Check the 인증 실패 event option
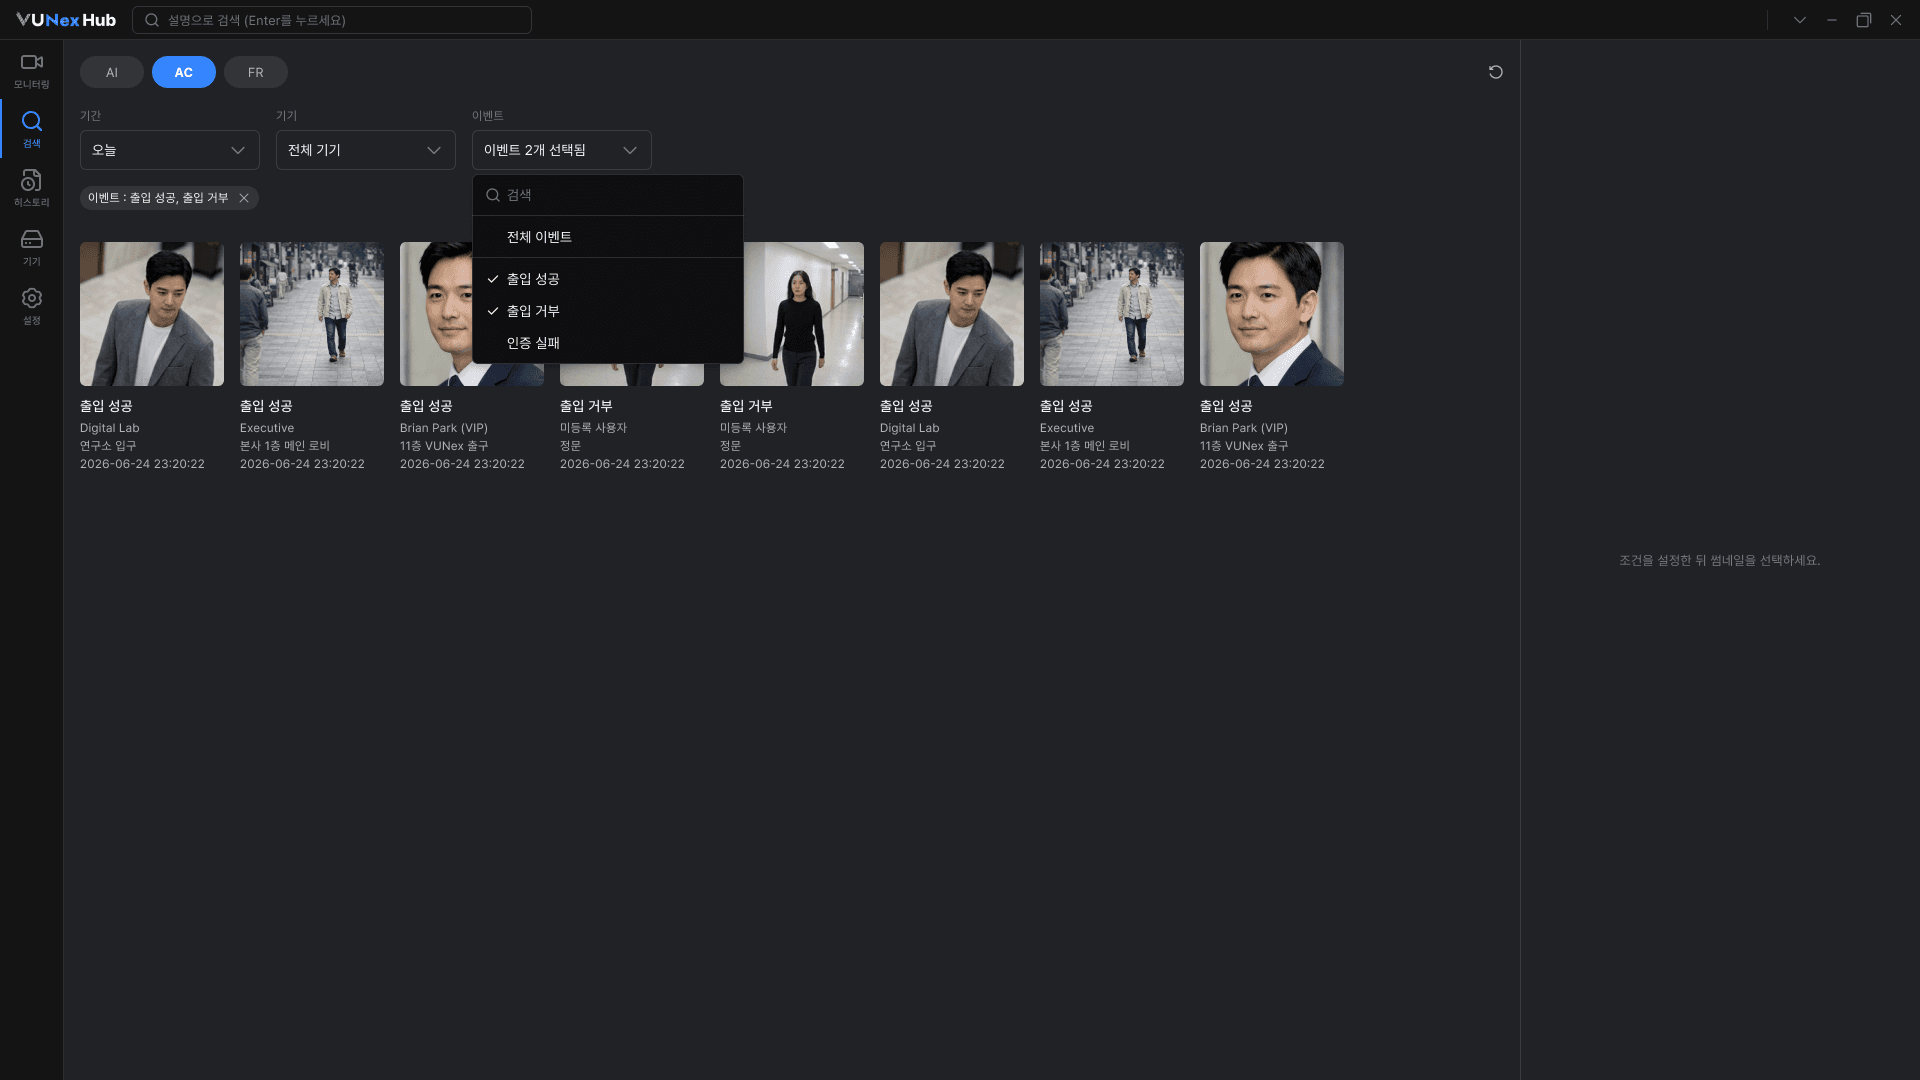The height and width of the screenshot is (1080, 1920). click(x=608, y=343)
